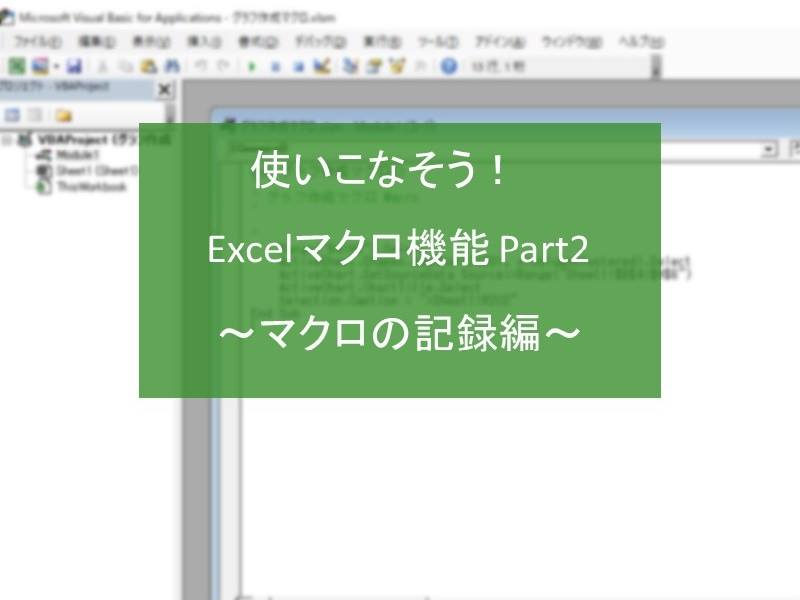The width and height of the screenshot is (800, 600).
Task: Open the デバッグ(D) menu
Action: pyautogui.click(x=320, y=42)
